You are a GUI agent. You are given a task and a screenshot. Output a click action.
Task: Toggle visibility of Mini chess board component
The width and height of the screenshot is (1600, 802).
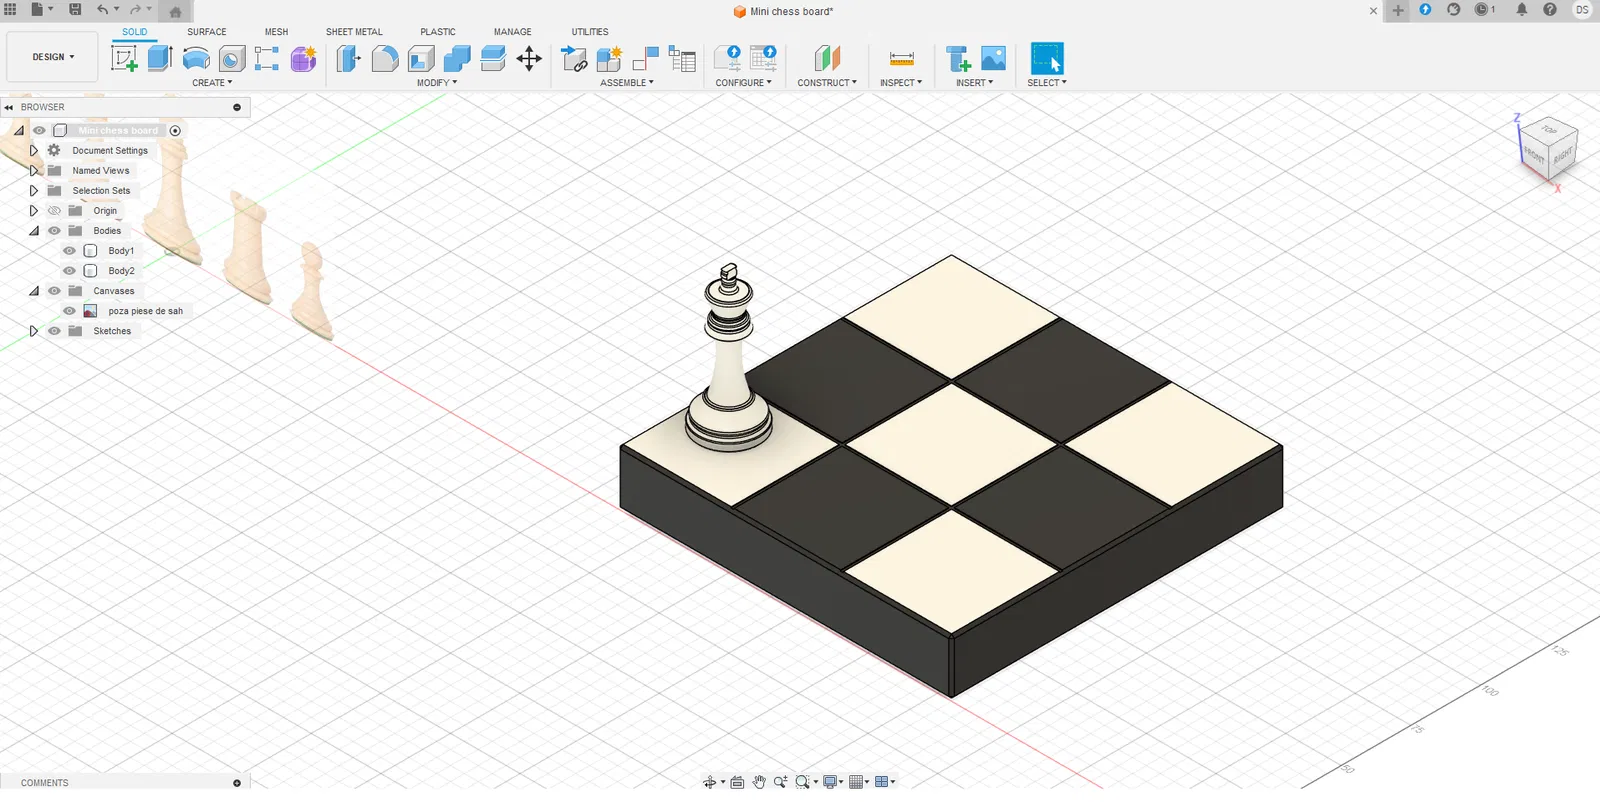pos(39,131)
